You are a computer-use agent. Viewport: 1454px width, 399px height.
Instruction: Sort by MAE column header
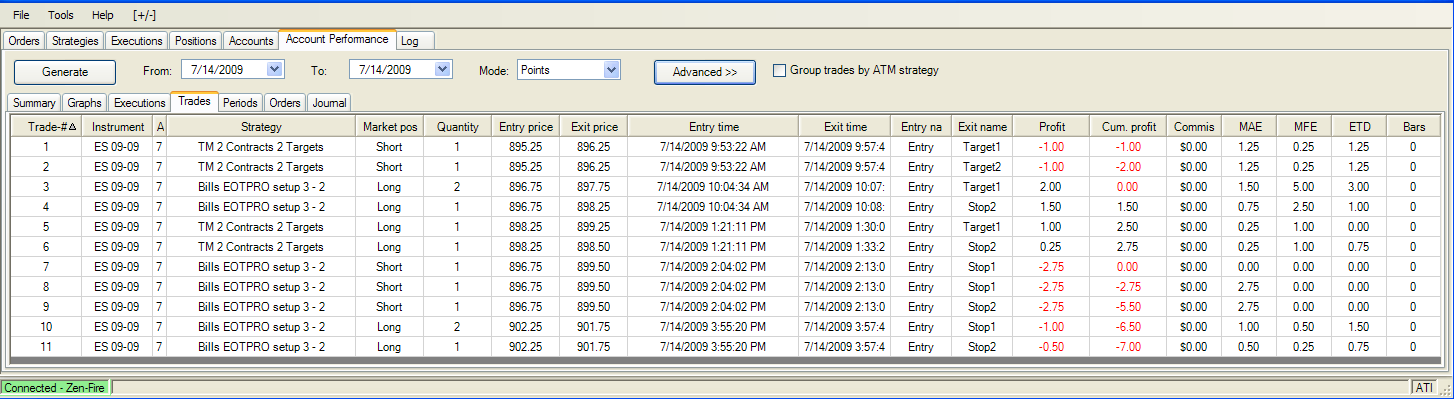click(x=1250, y=127)
